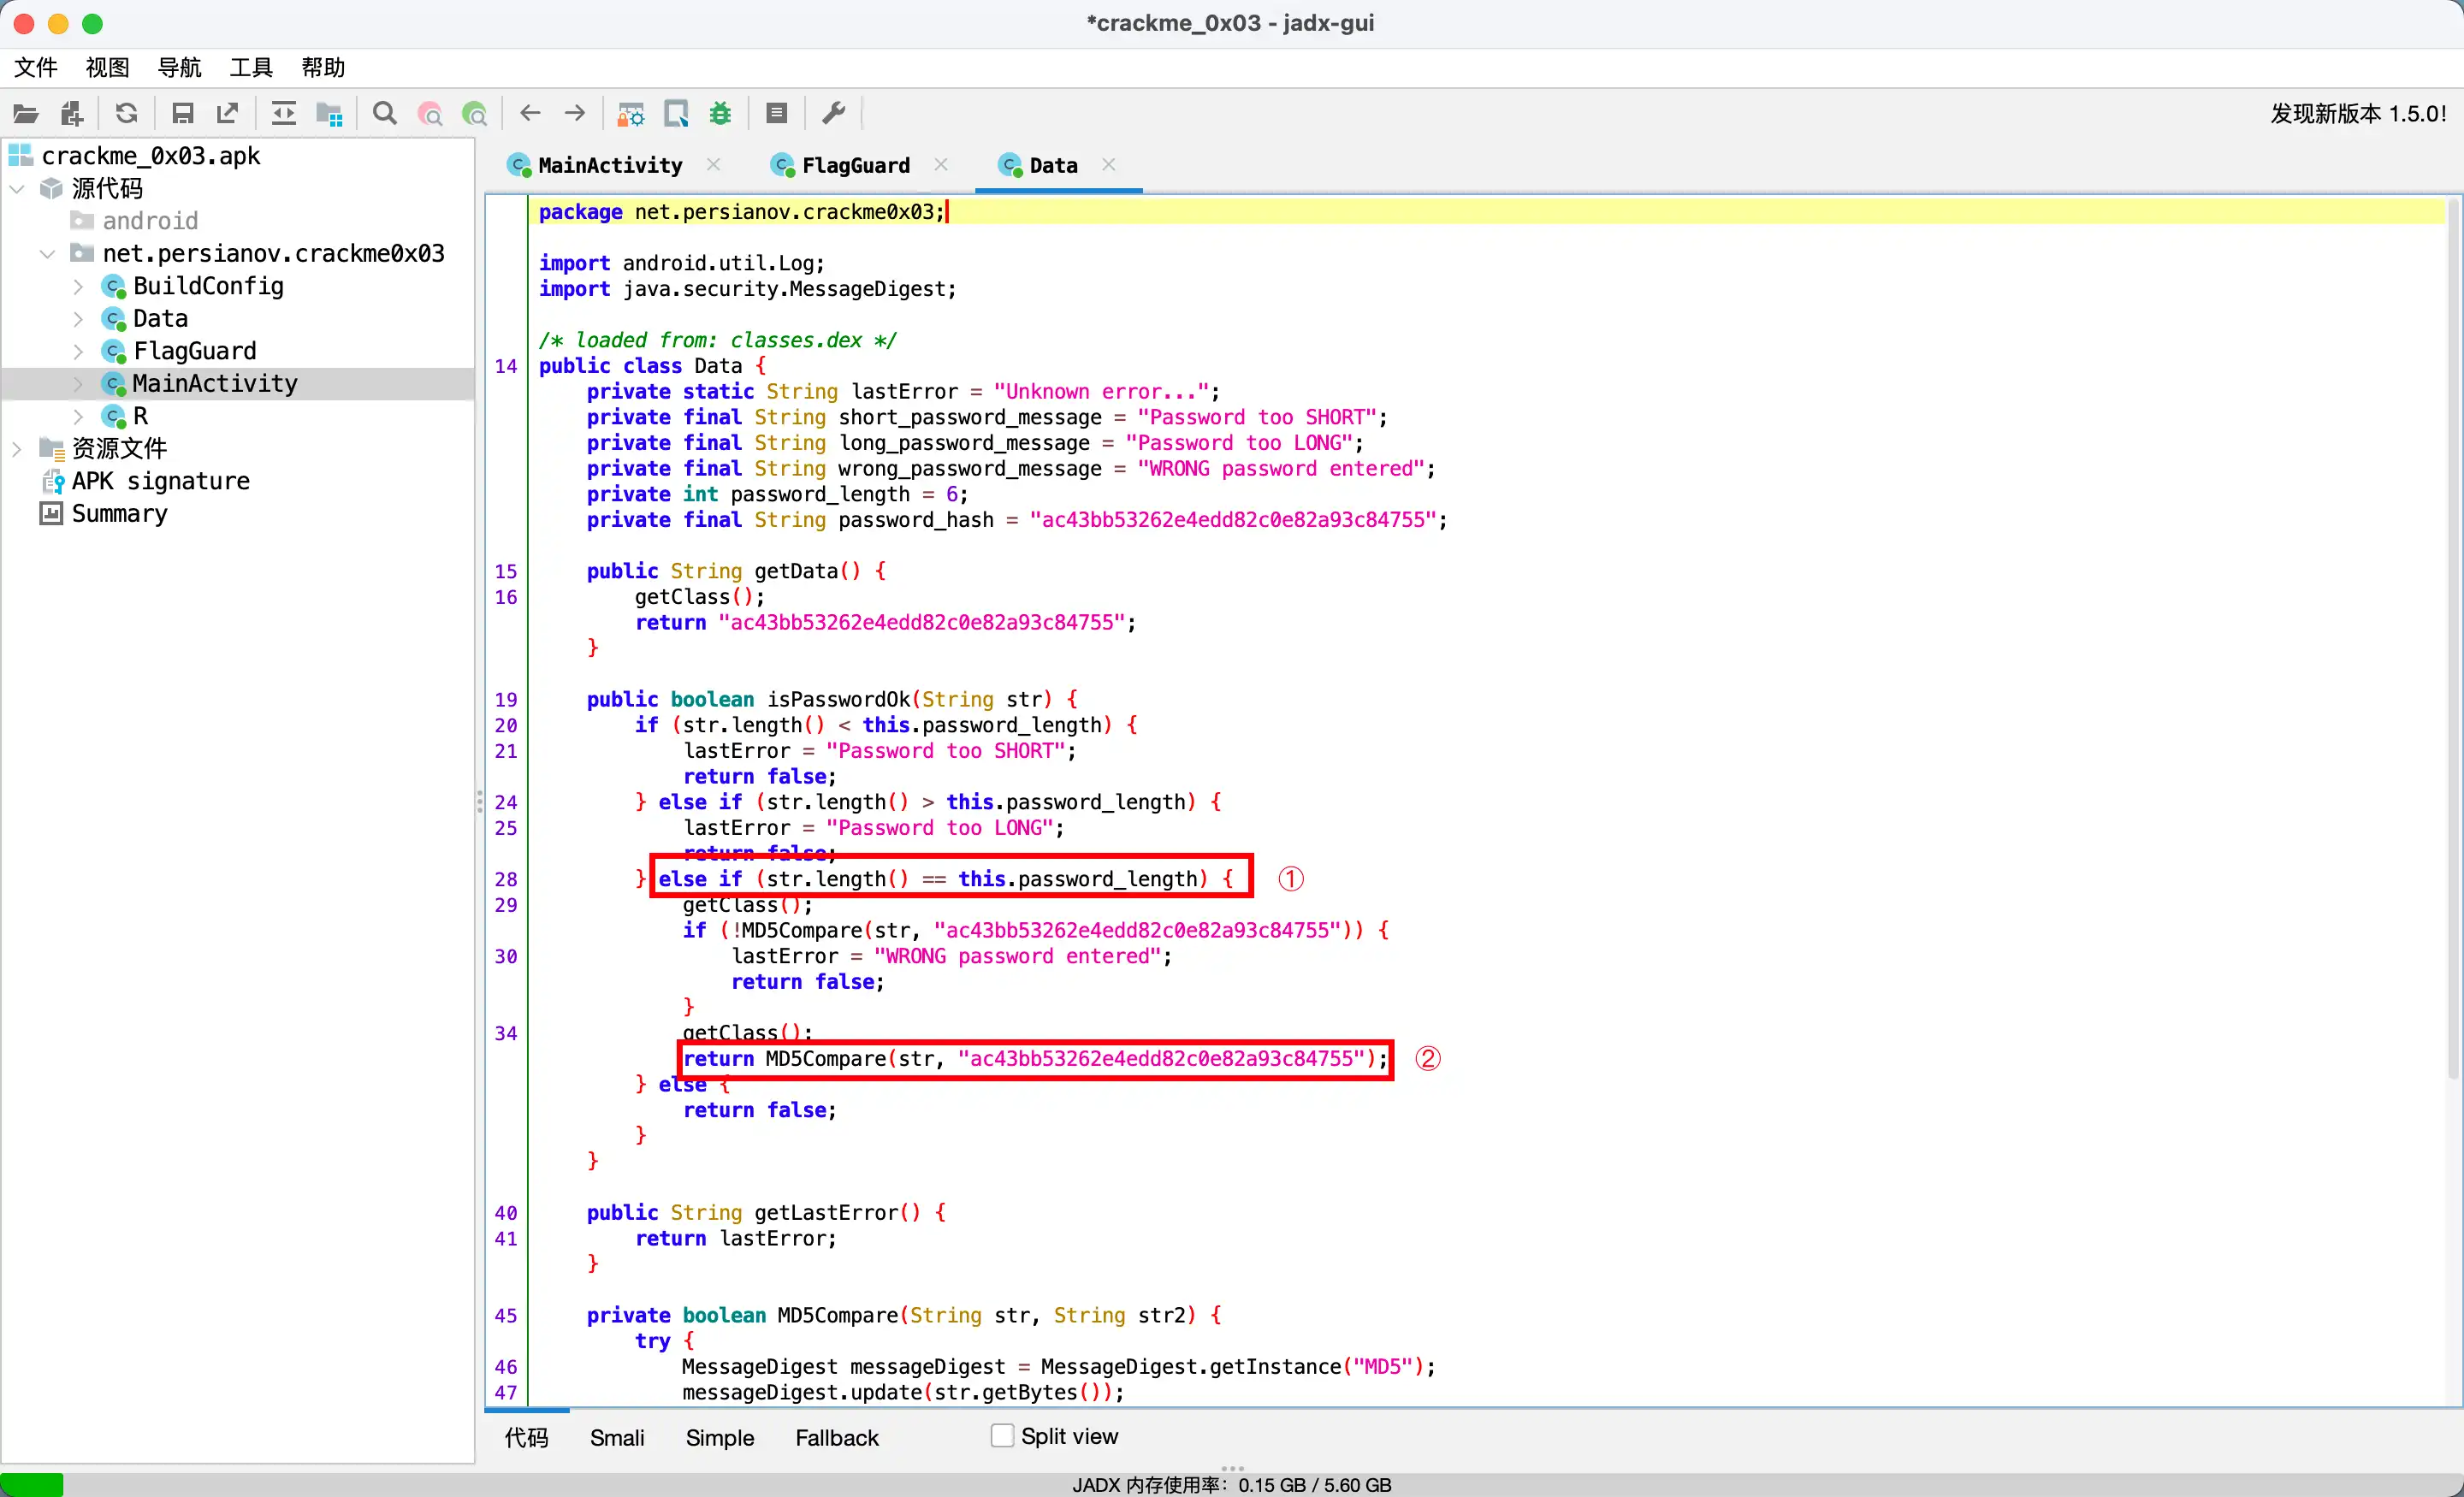This screenshot has width=2464, height=1497.
Task: Expand the 资源文件 tree node
Action: [x=17, y=448]
